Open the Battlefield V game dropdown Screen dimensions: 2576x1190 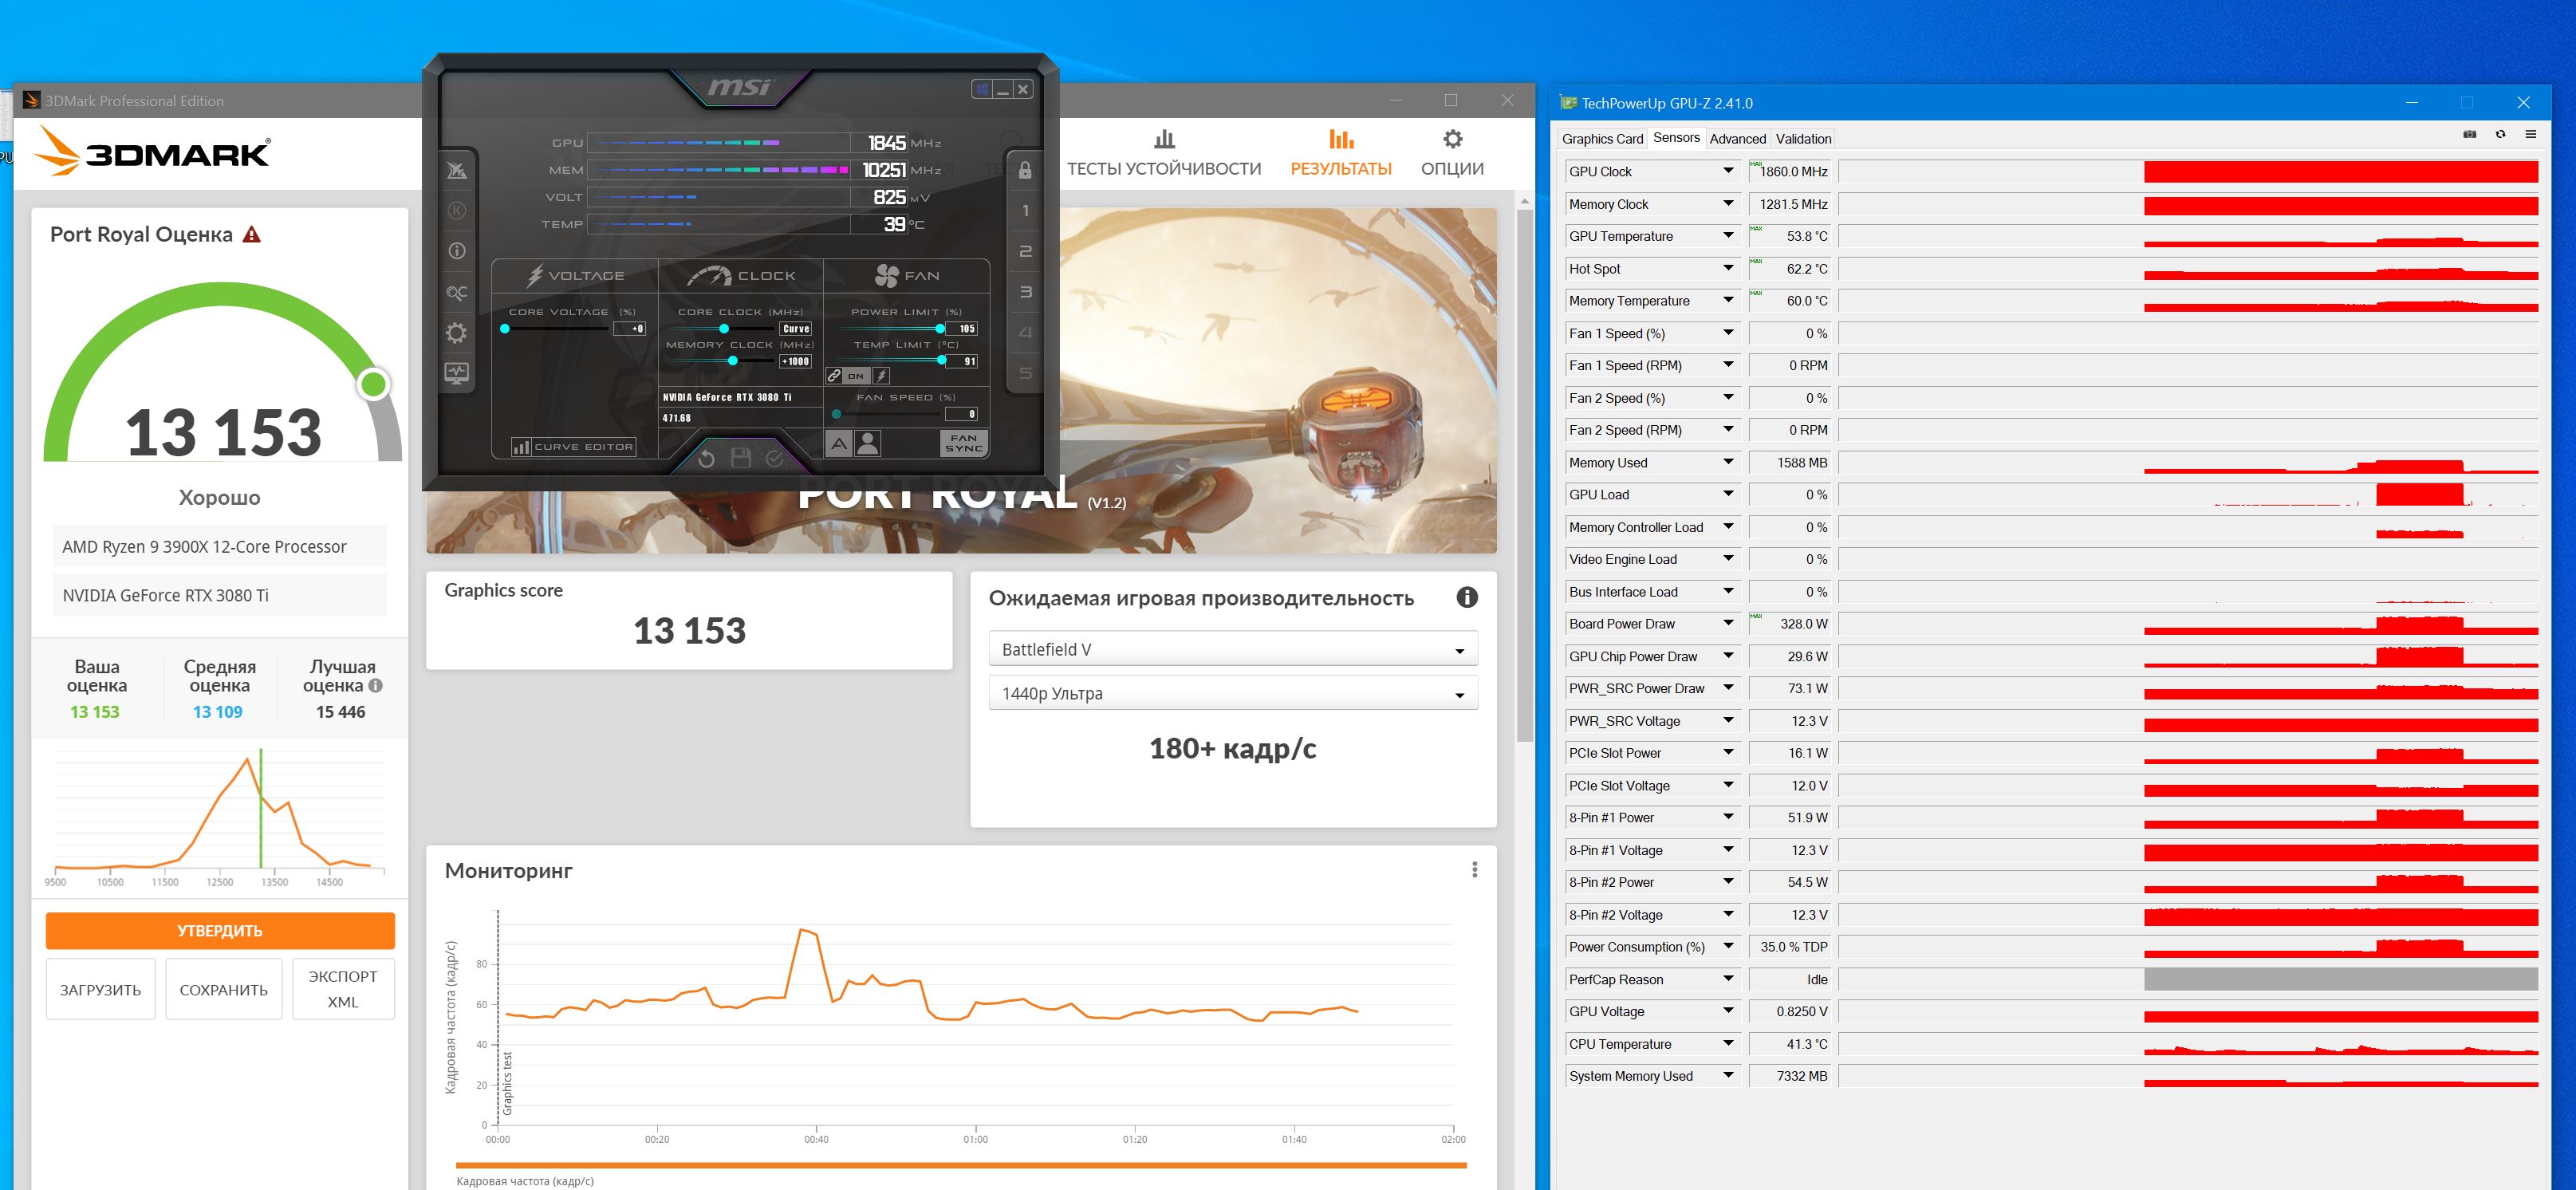(x=1232, y=650)
